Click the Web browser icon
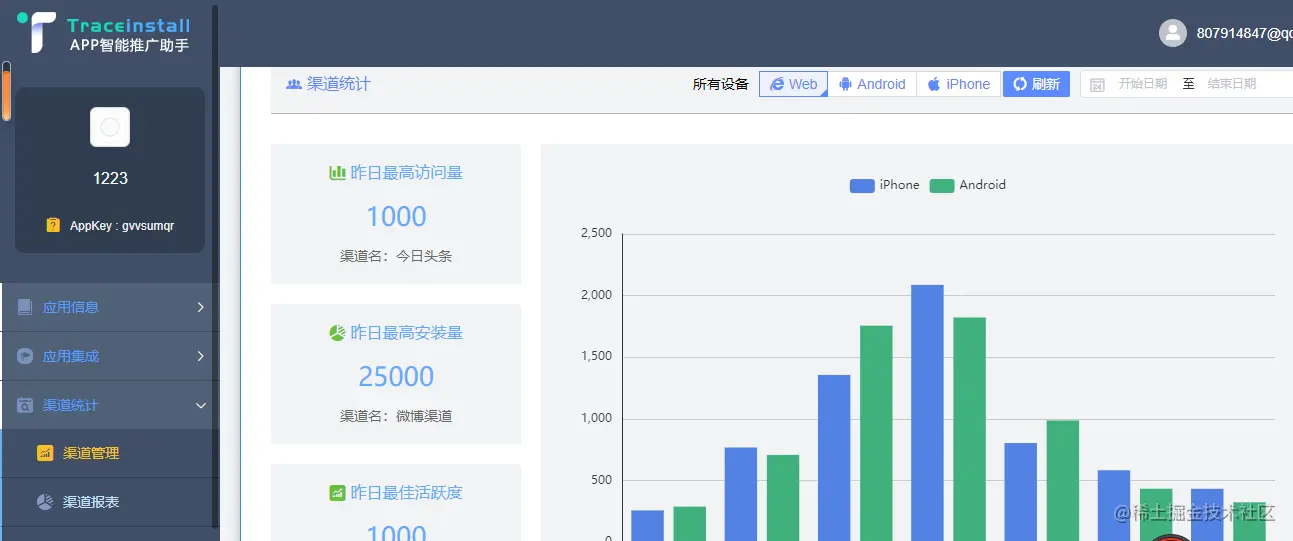The image size is (1293, 541). tap(777, 84)
